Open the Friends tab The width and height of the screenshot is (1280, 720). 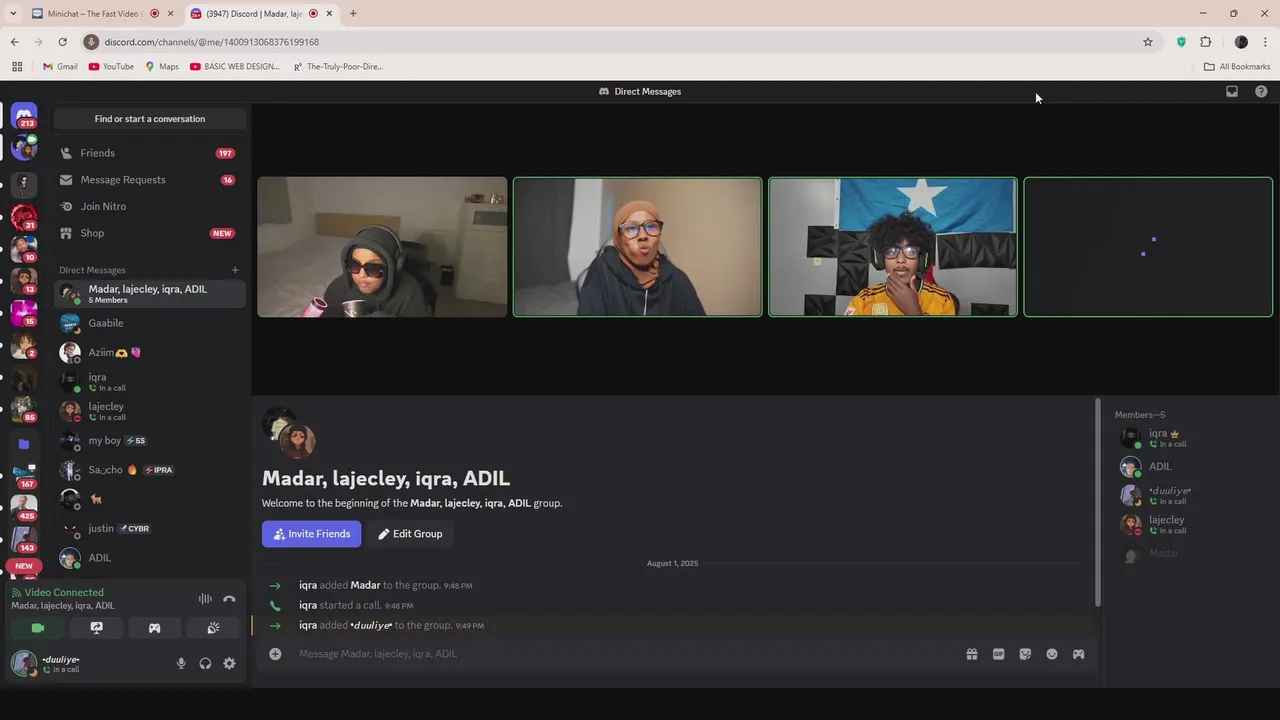[x=150, y=153]
